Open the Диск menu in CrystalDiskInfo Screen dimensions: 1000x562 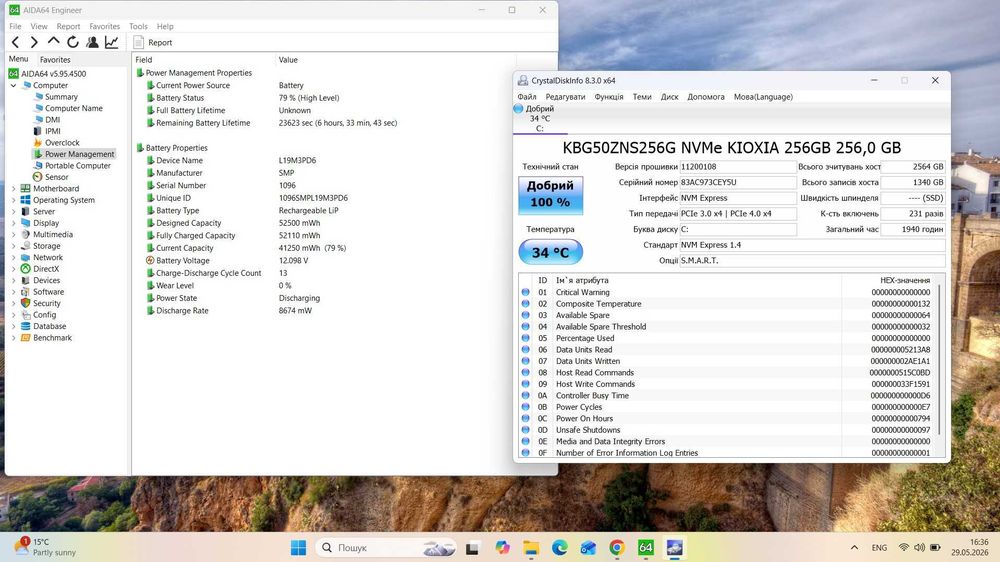coord(670,97)
